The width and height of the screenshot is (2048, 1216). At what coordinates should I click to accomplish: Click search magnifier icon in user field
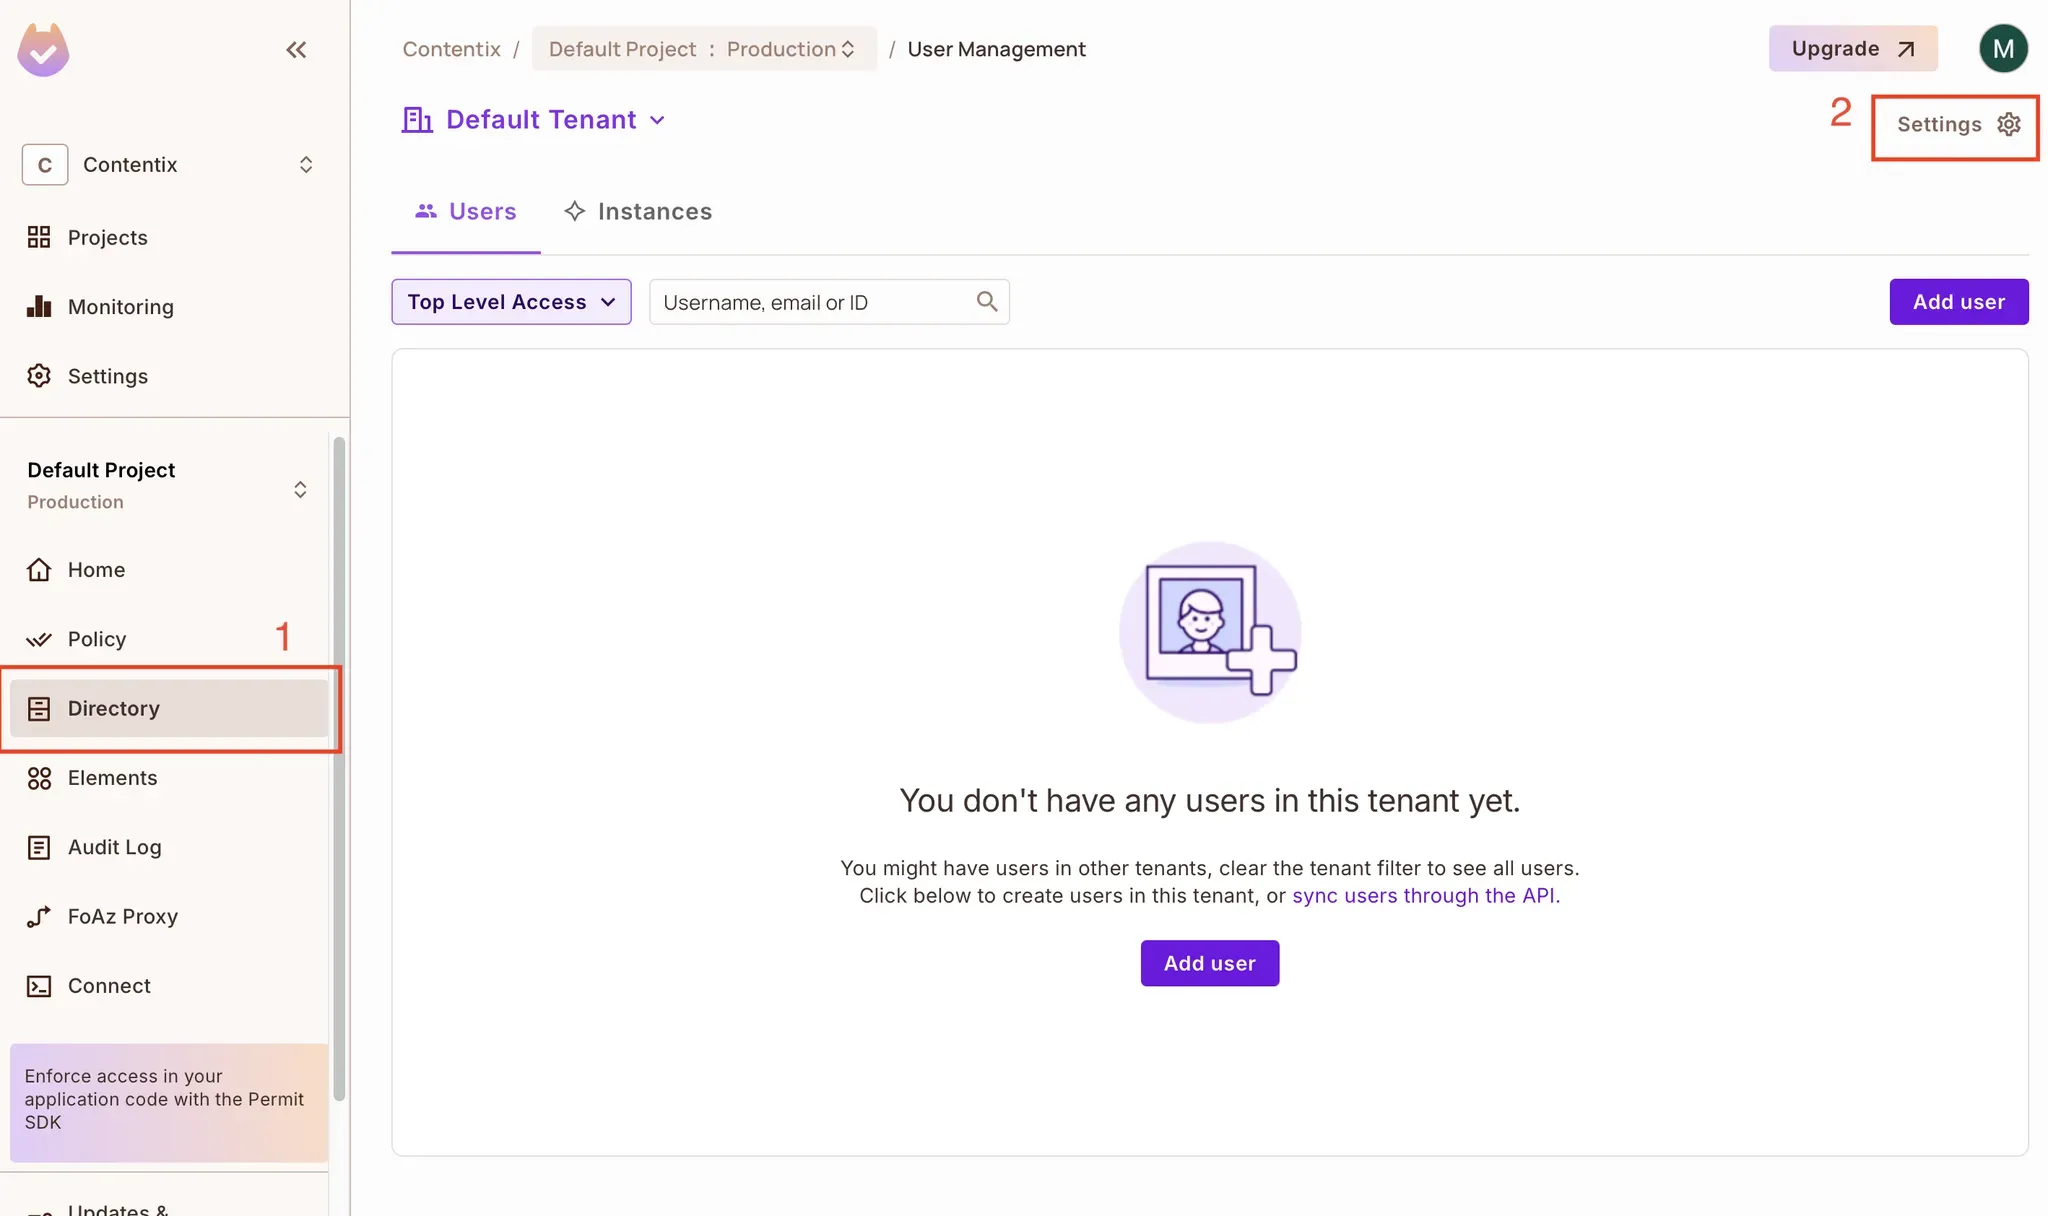point(986,301)
